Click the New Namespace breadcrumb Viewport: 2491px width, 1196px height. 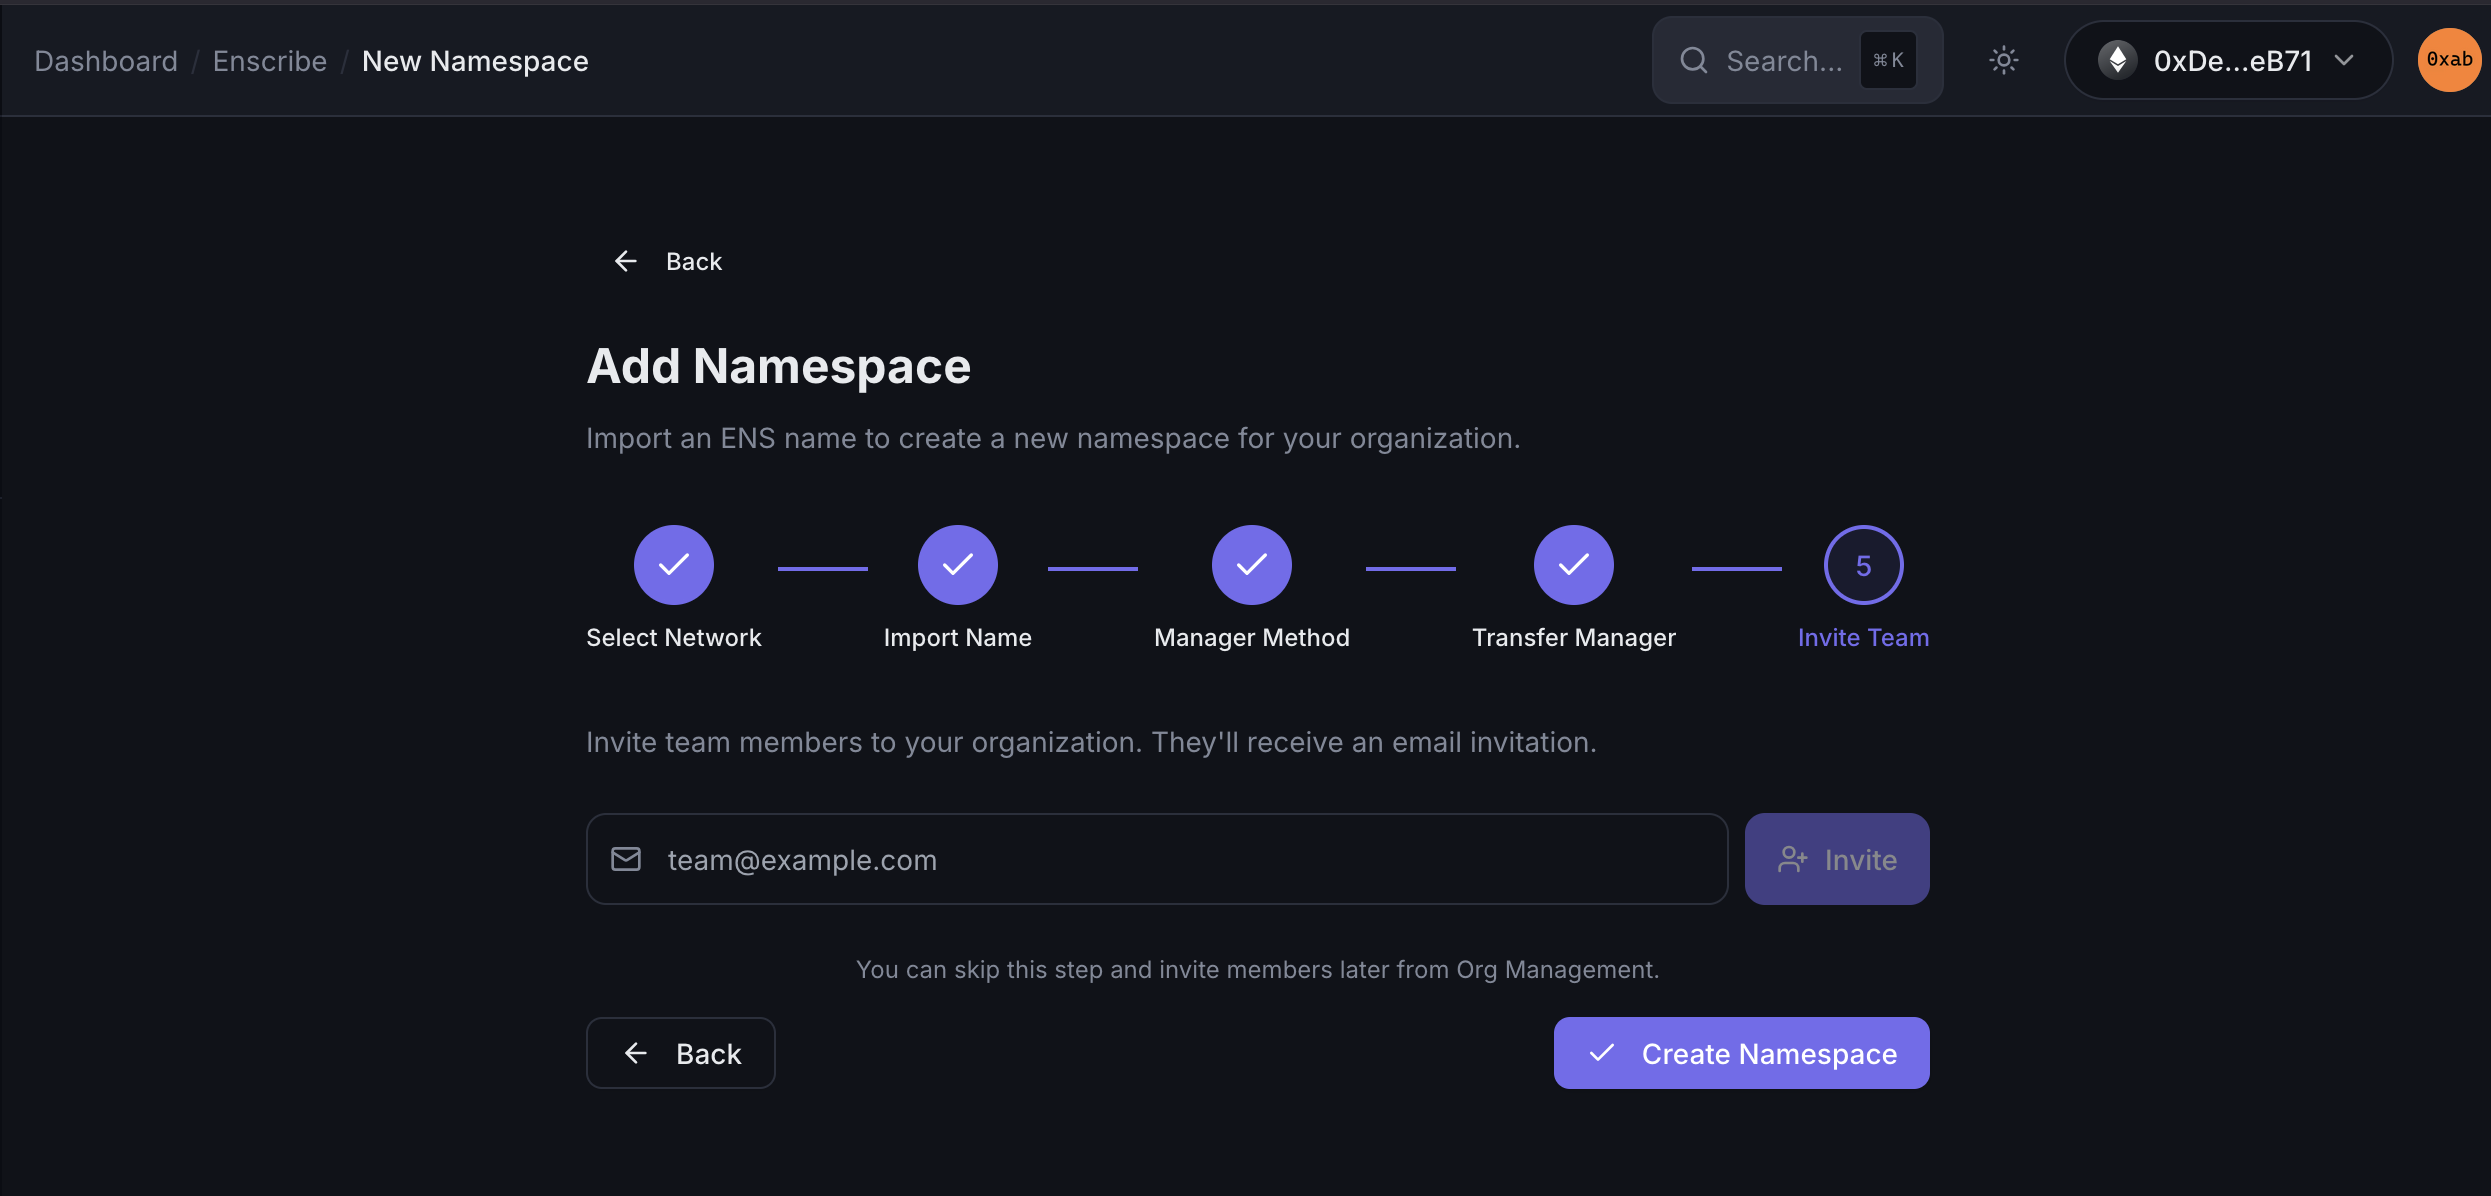click(x=475, y=61)
